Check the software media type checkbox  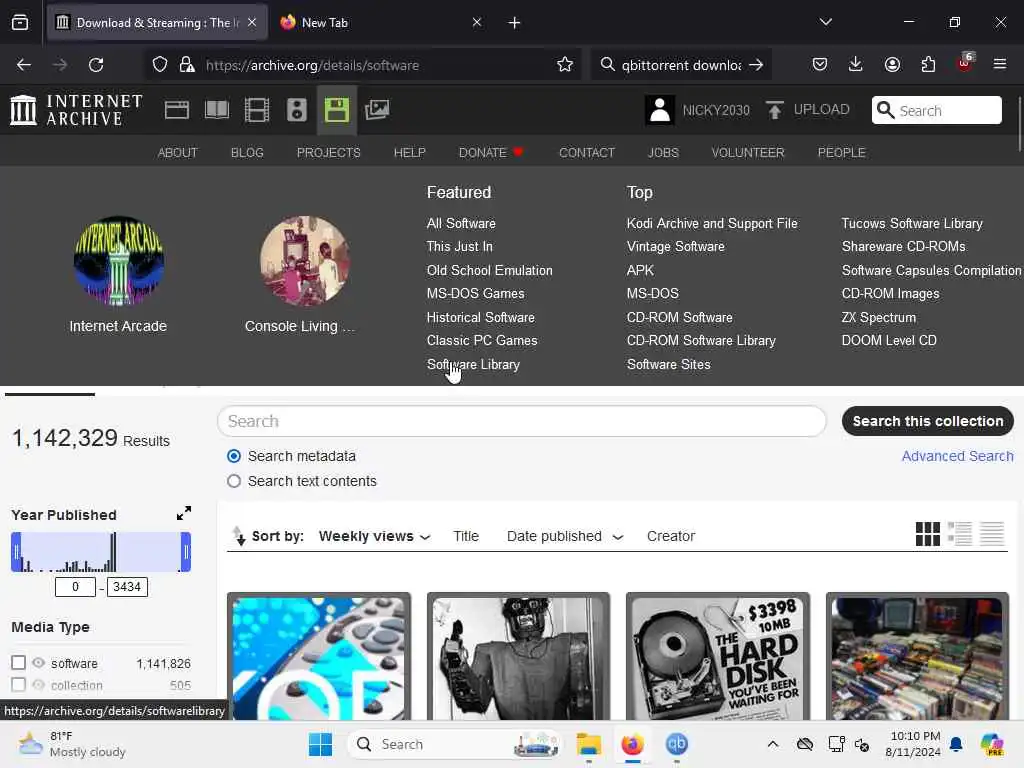(x=18, y=663)
